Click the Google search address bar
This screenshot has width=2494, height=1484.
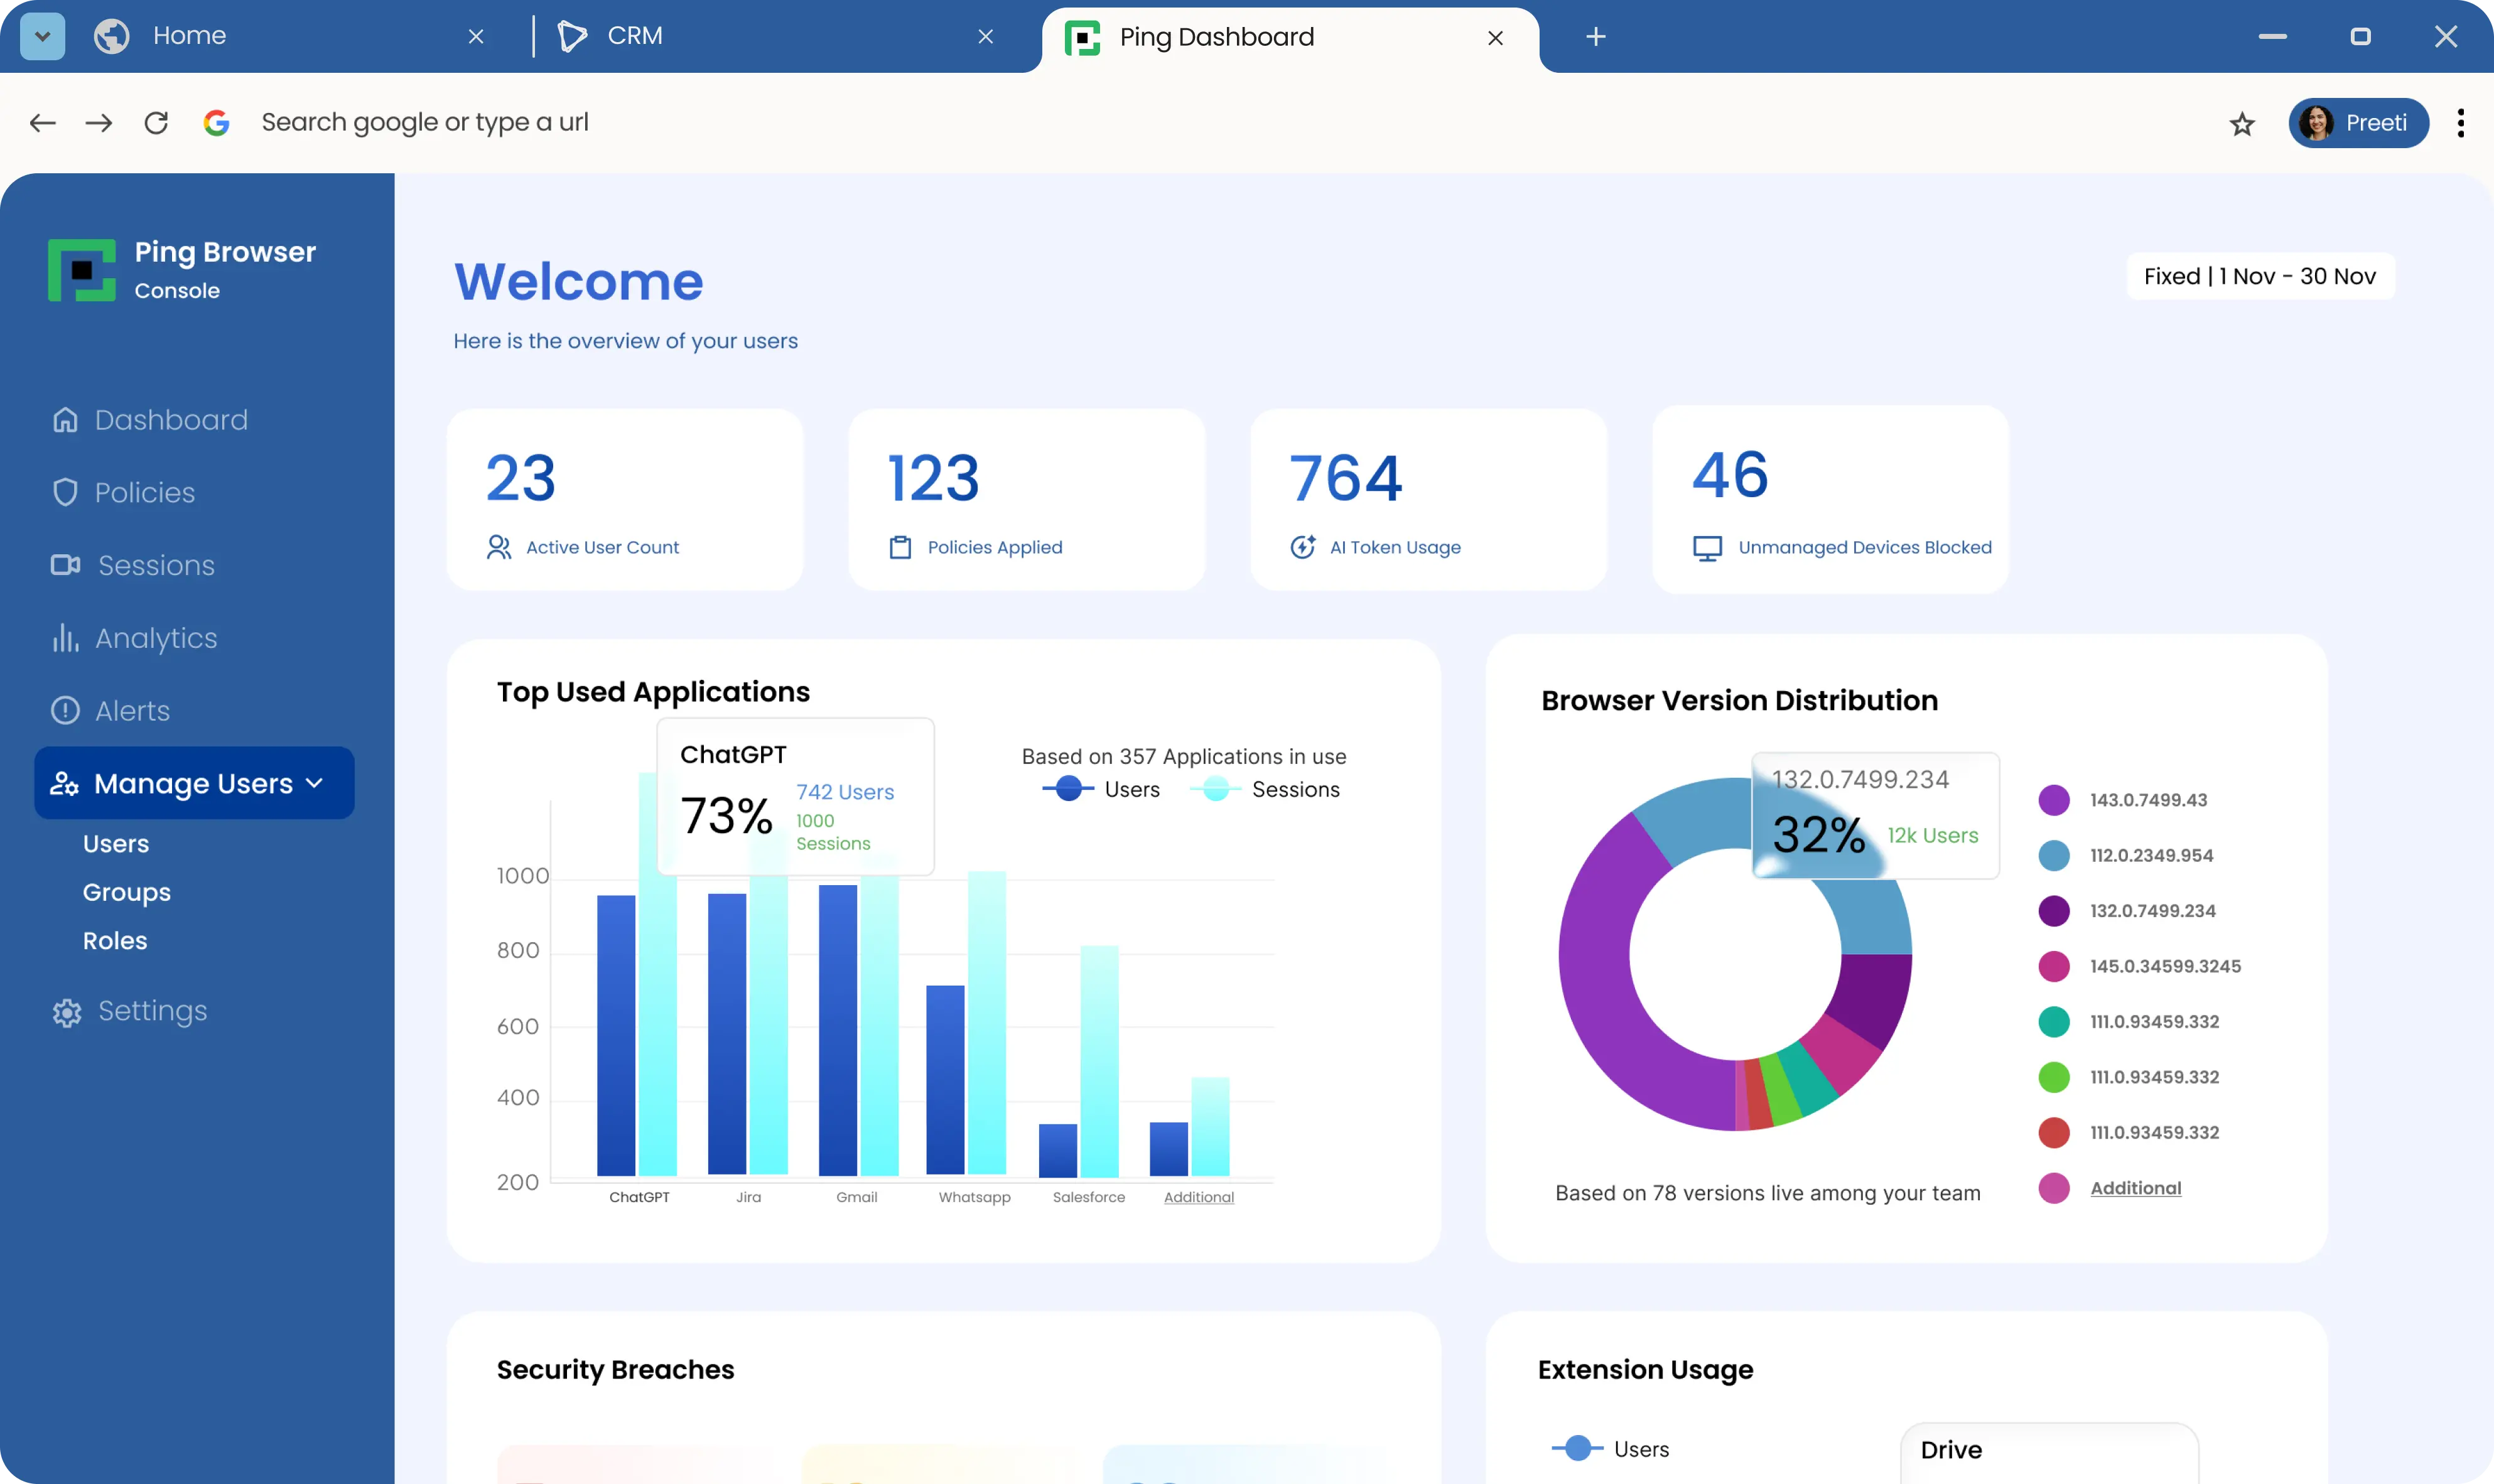click(425, 122)
